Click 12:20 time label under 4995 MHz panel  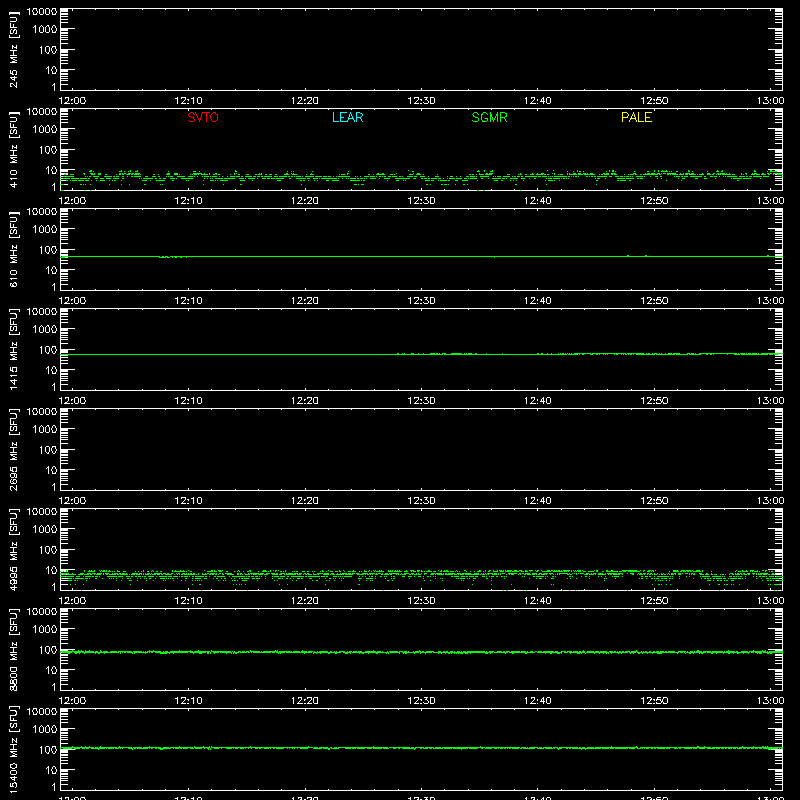tap(305, 601)
